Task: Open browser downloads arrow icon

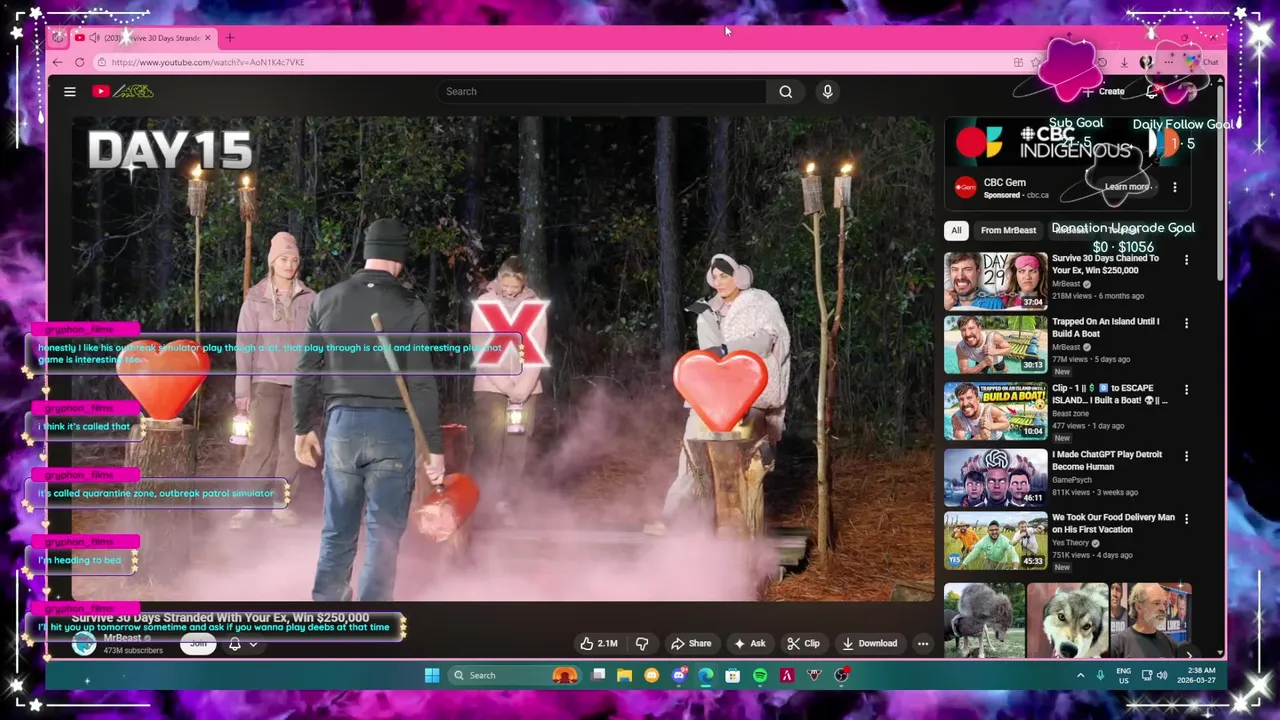Action: coord(1124,62)
